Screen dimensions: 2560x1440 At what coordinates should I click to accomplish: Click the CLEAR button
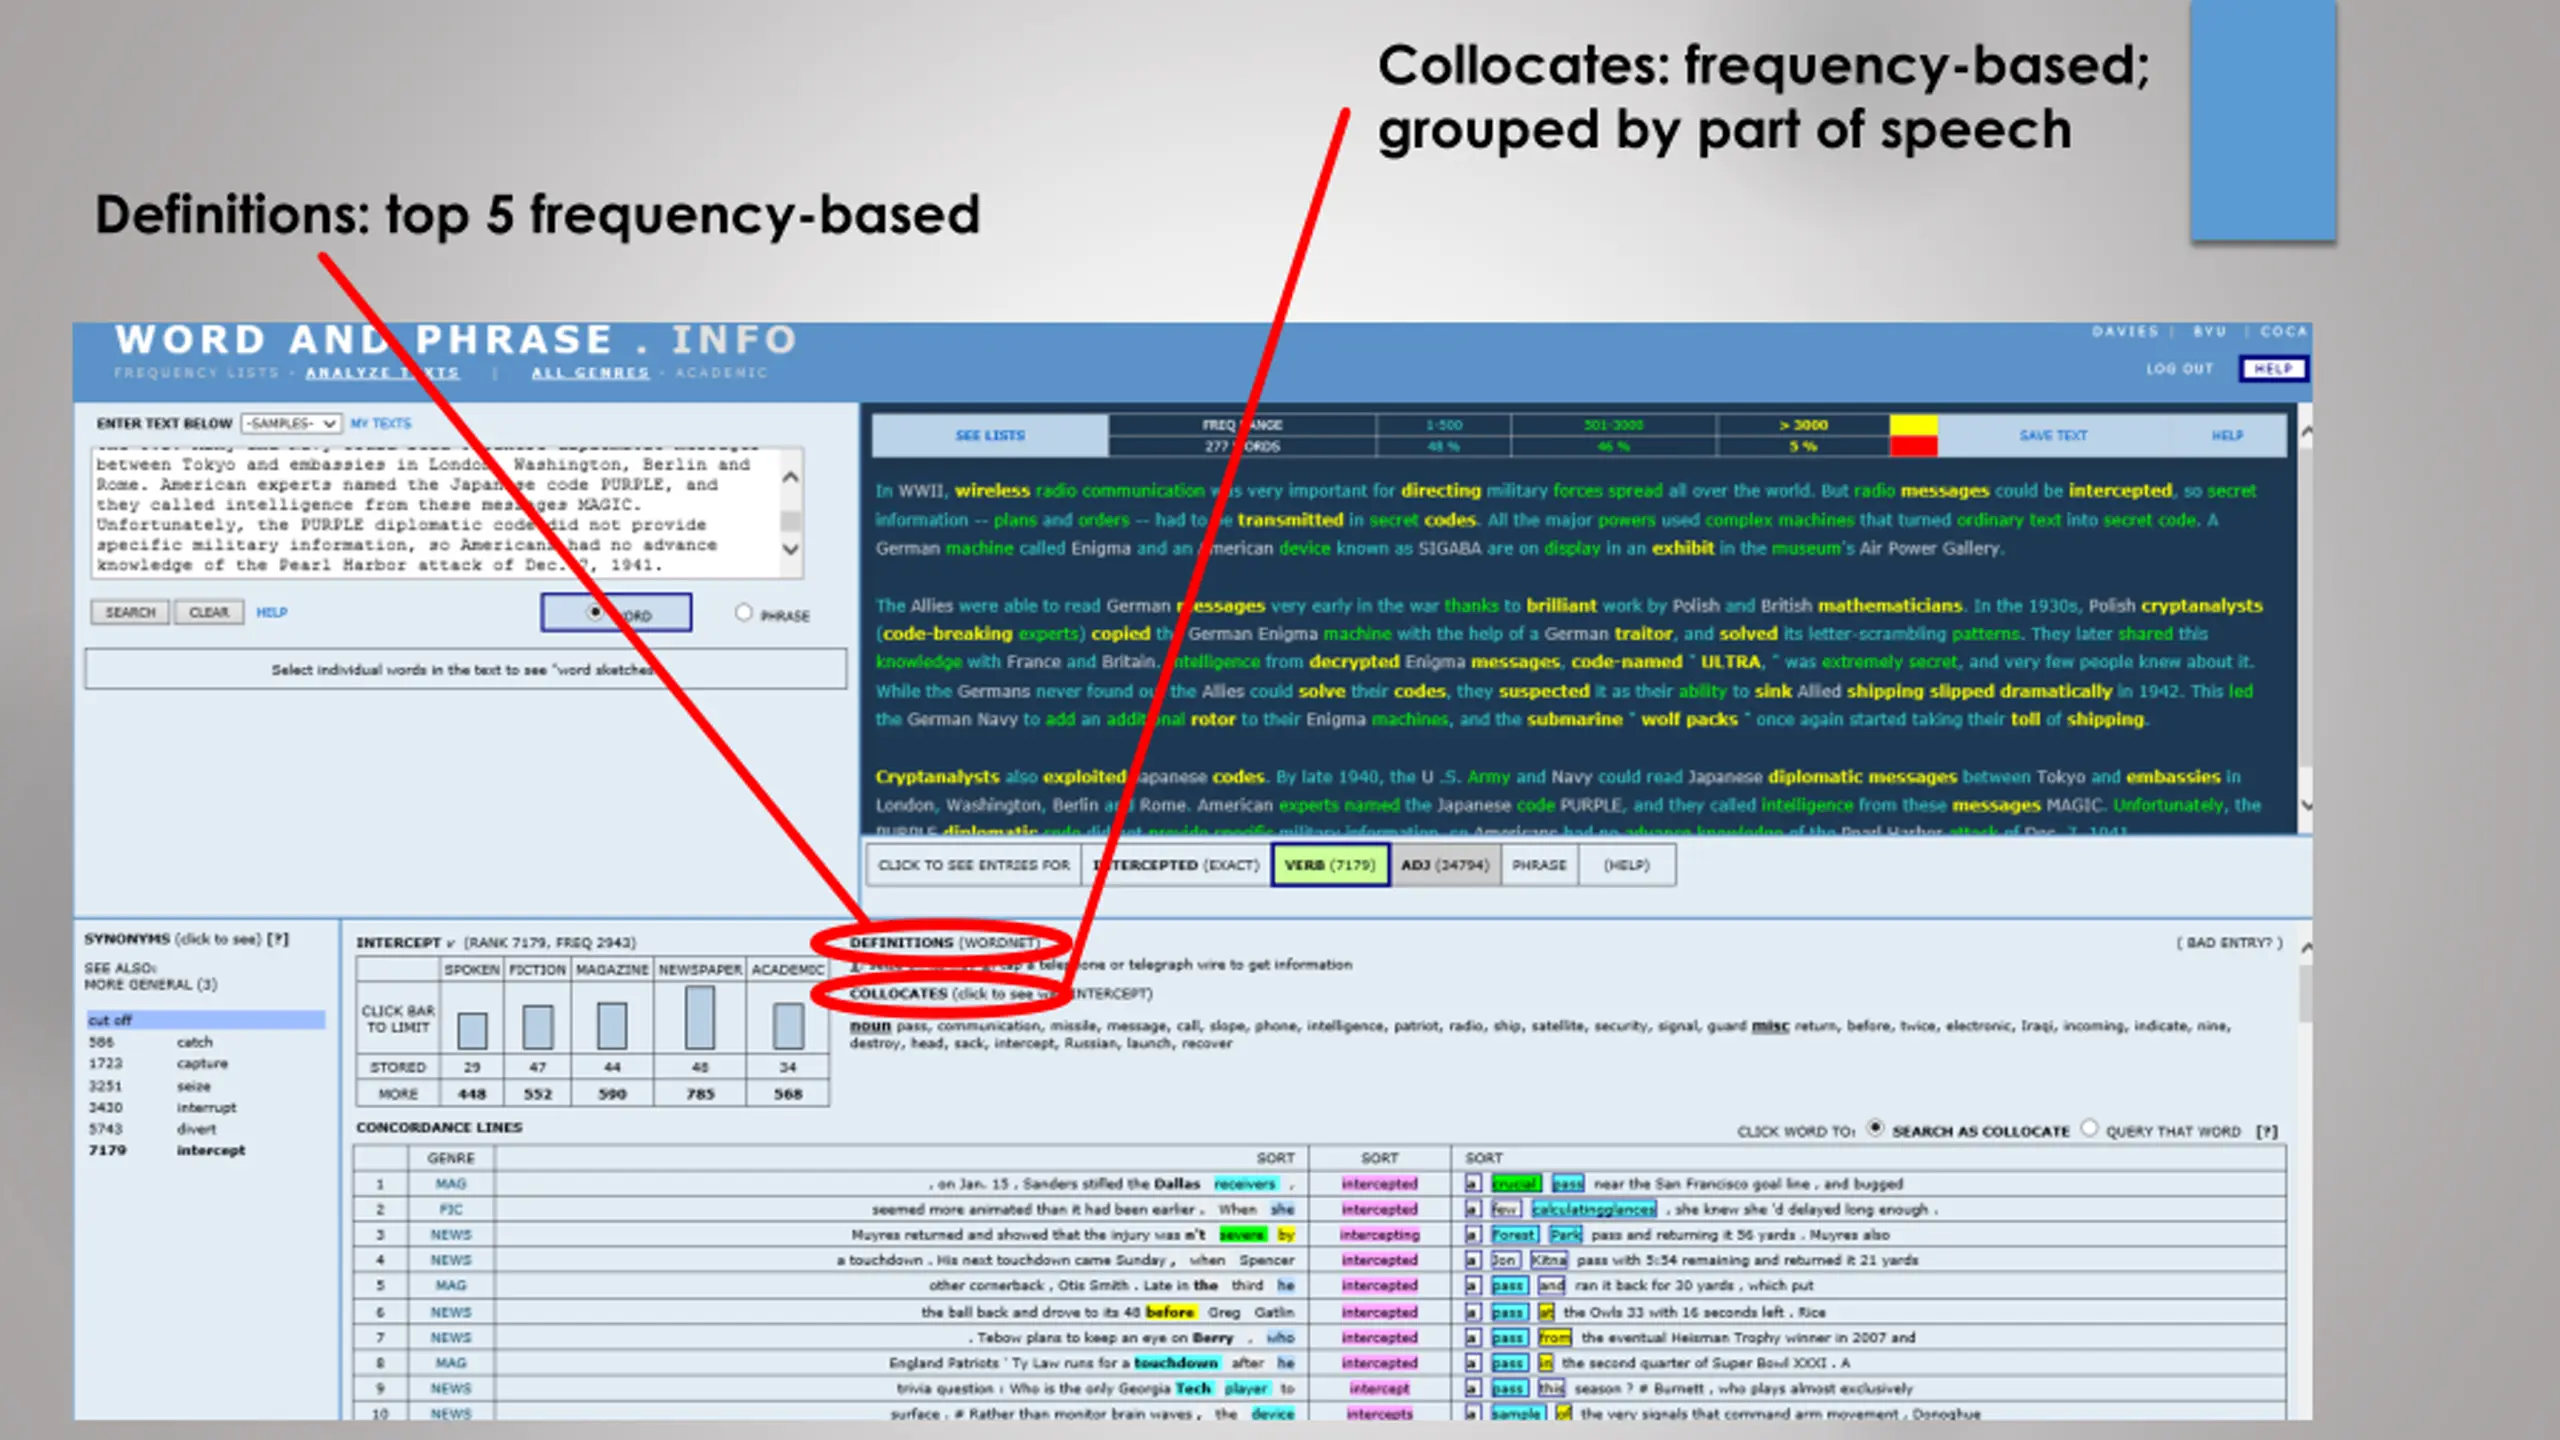point(209,612)
